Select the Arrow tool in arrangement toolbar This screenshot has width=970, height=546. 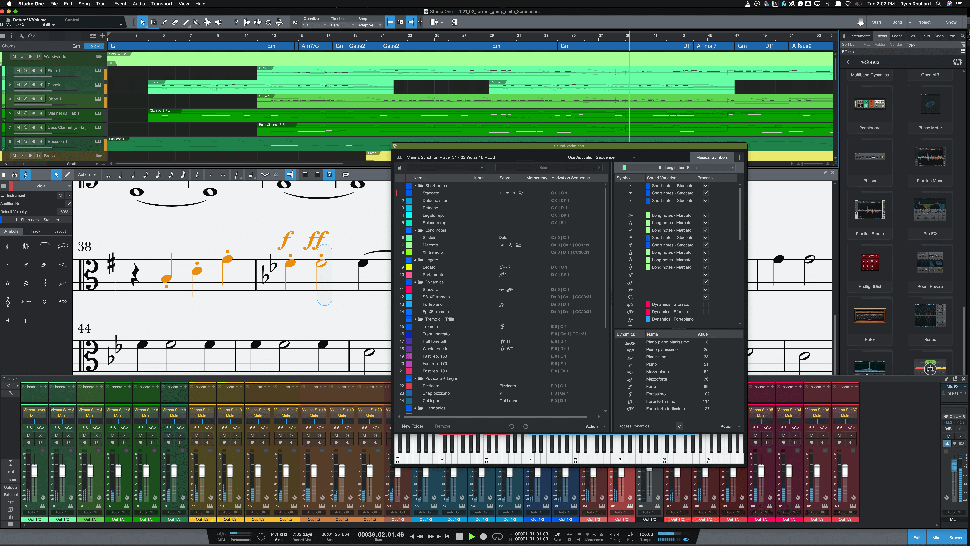(141, 21)
